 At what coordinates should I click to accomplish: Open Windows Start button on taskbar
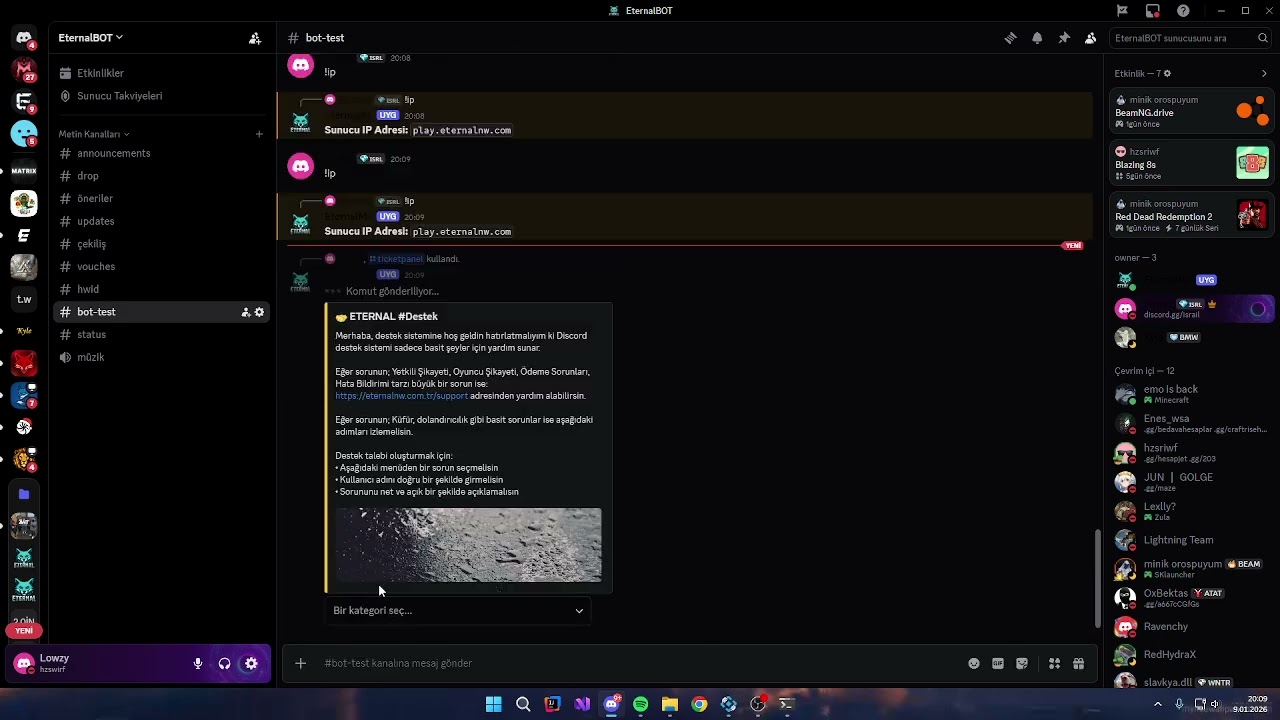(x=494, y=704)
